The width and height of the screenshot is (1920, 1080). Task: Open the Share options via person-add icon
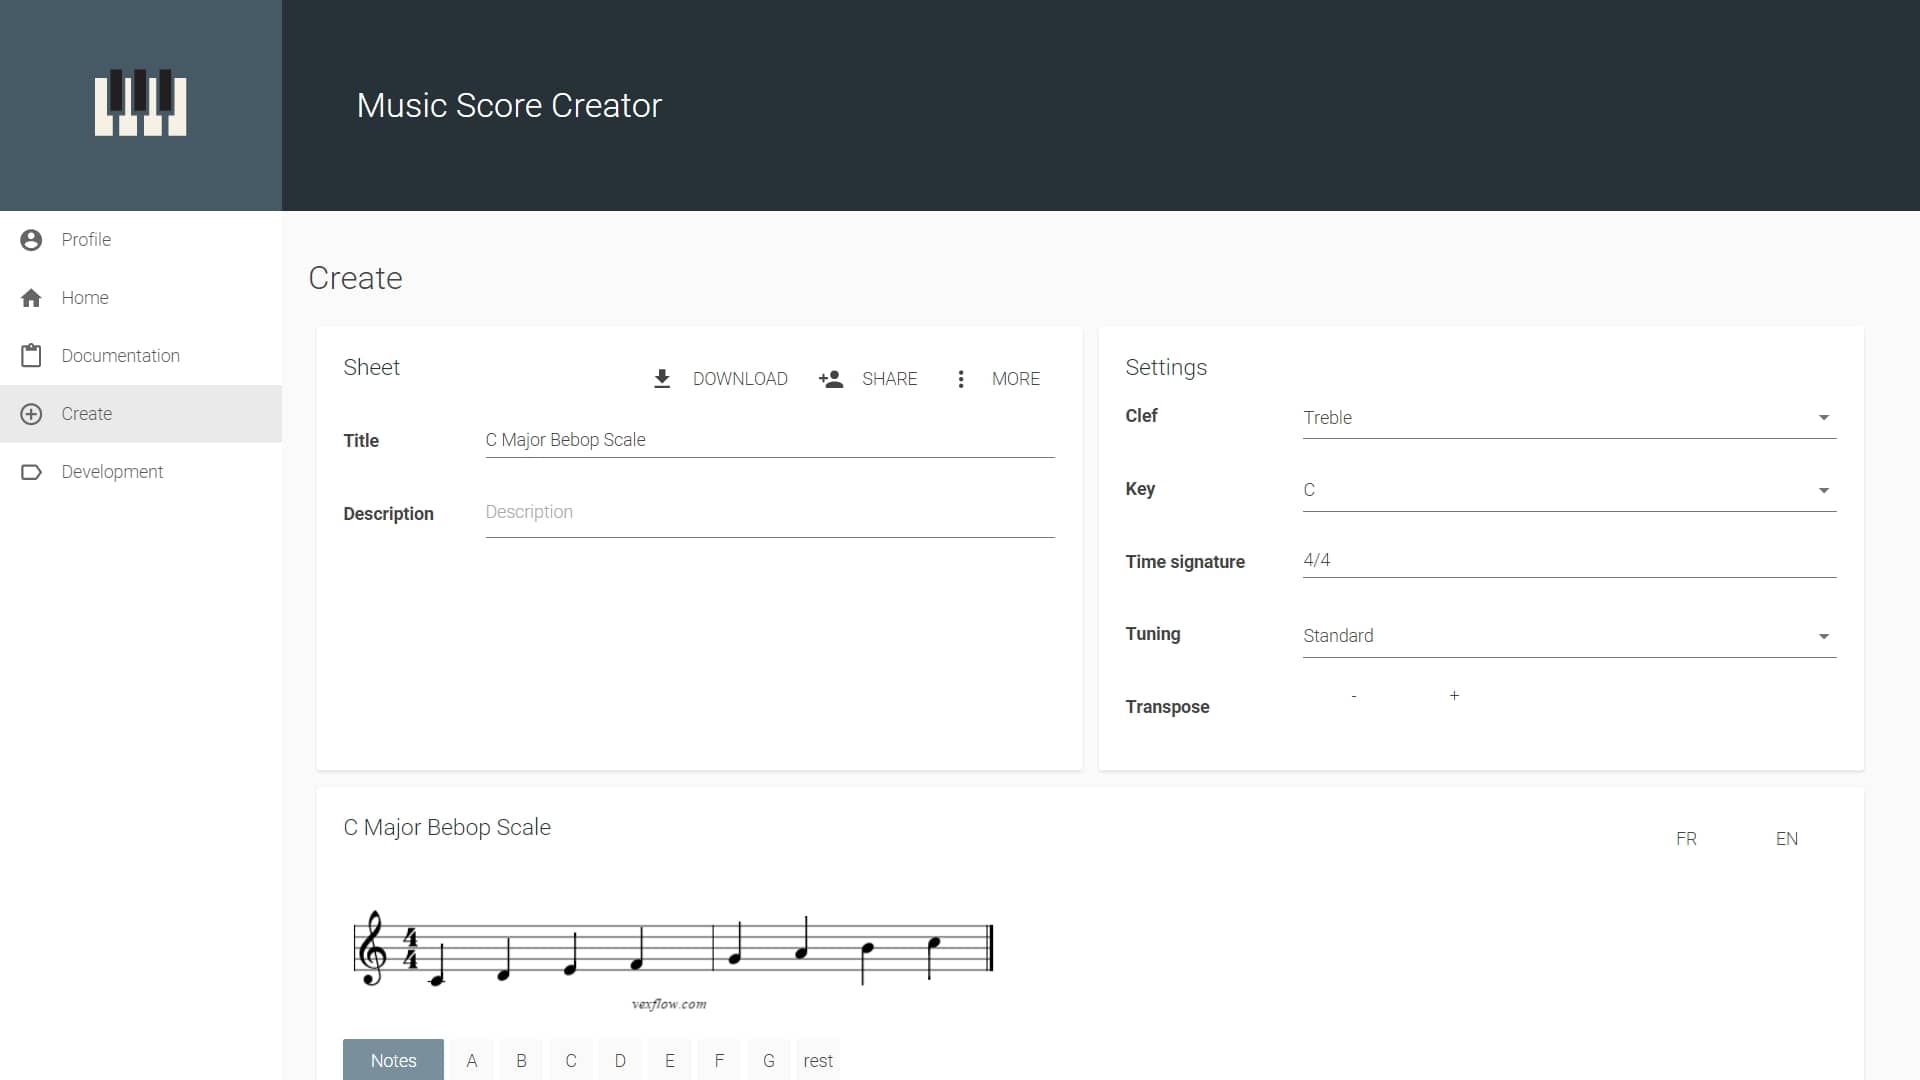(831, 379)
